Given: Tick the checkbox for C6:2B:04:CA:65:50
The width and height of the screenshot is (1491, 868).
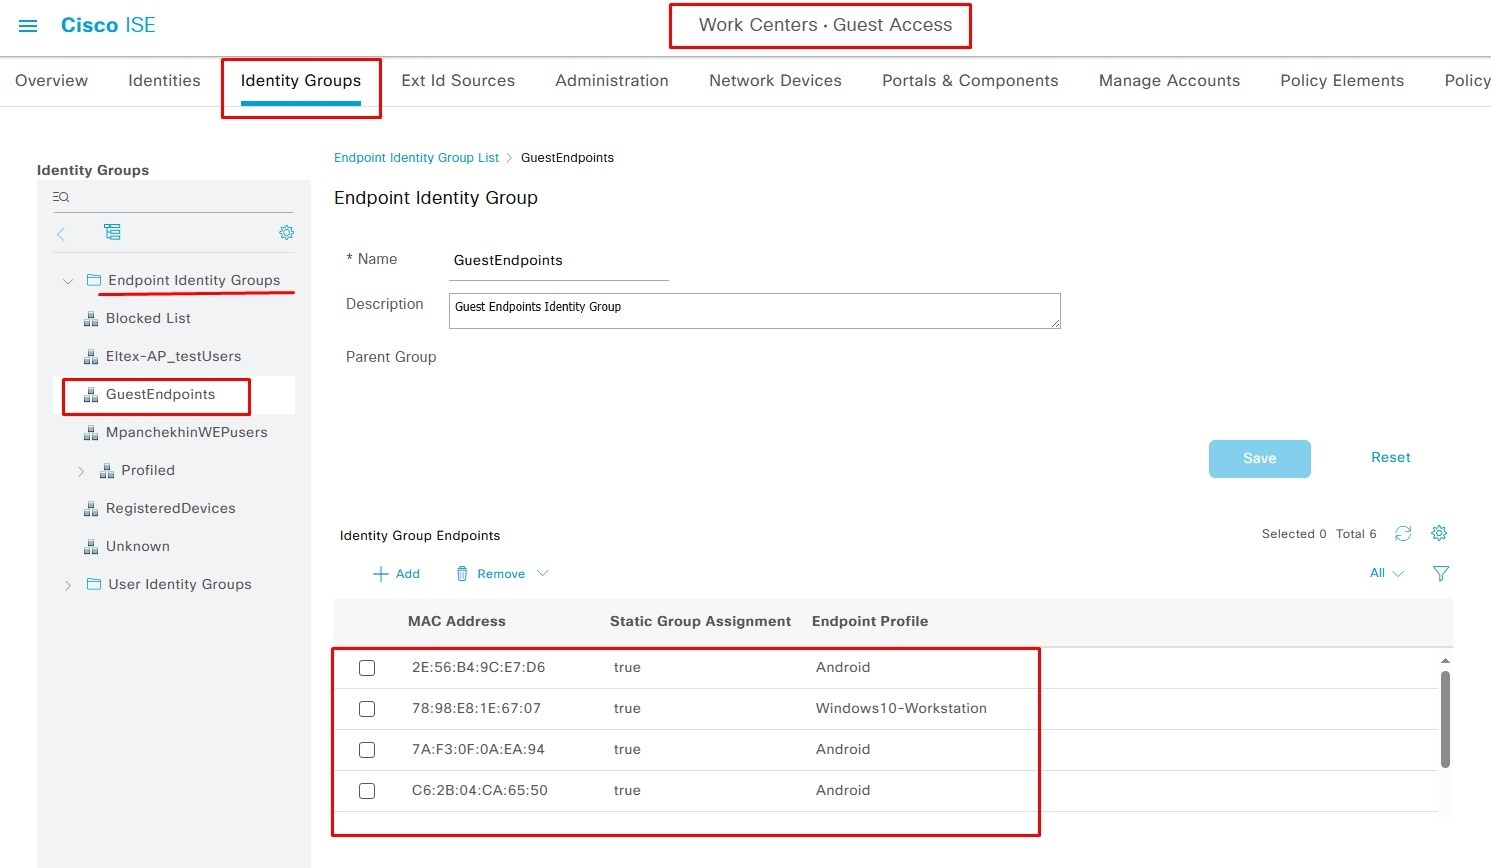Looking at the screenshot, I should [367, 791].
